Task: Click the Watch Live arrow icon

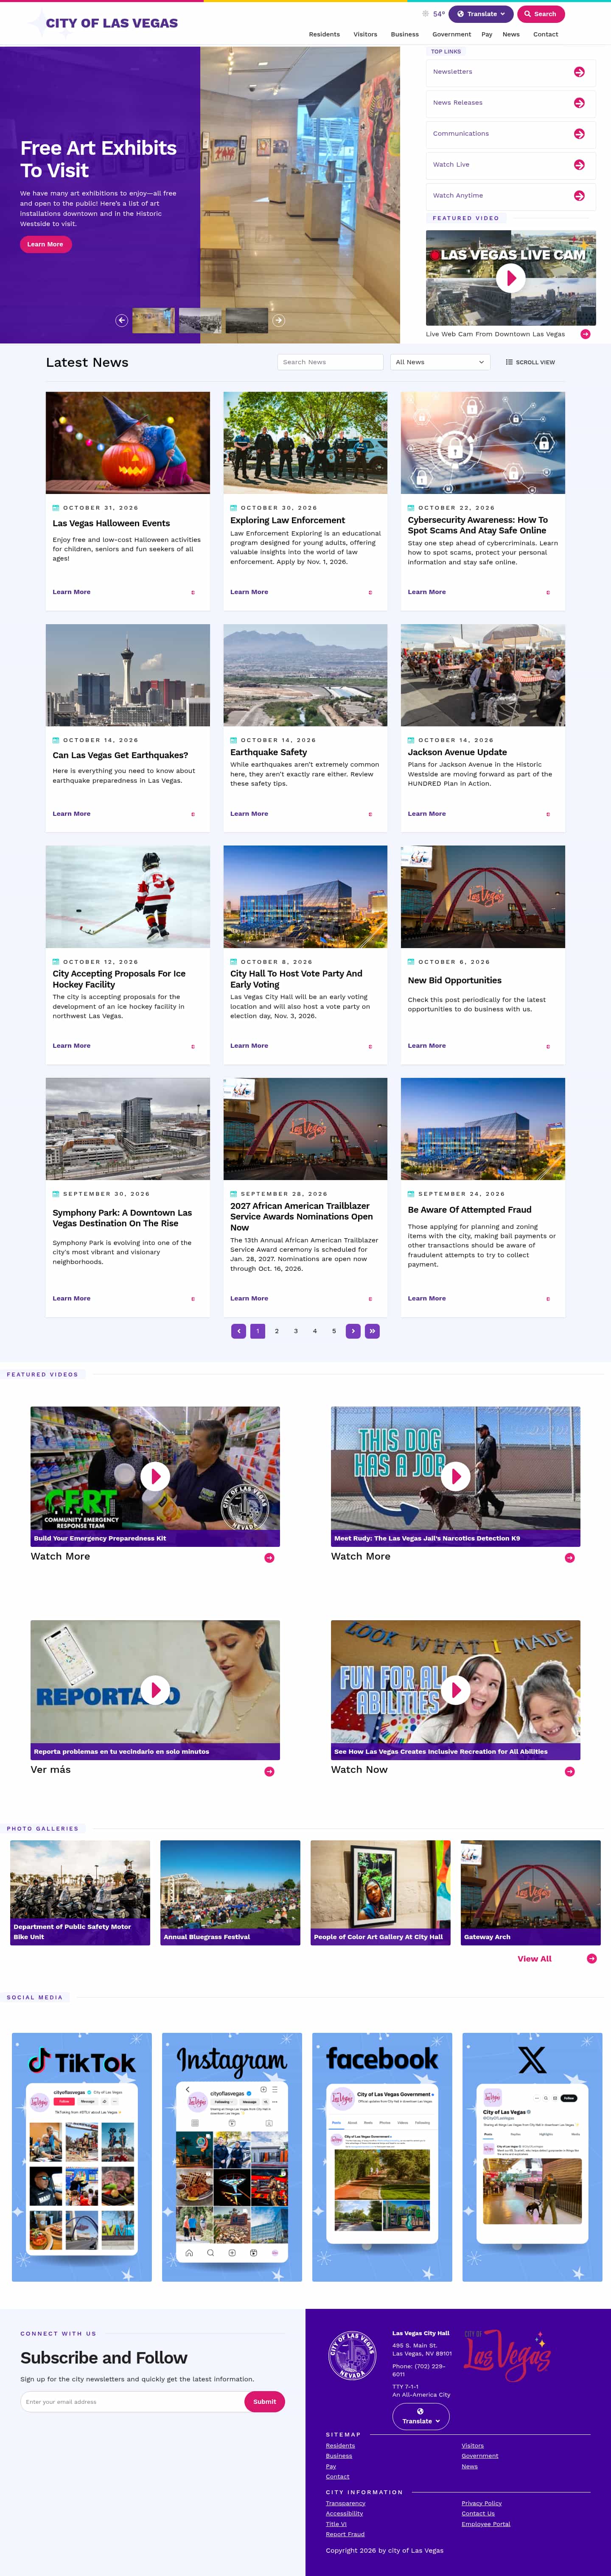Action: pyautogui.click(x=579, y=165)
